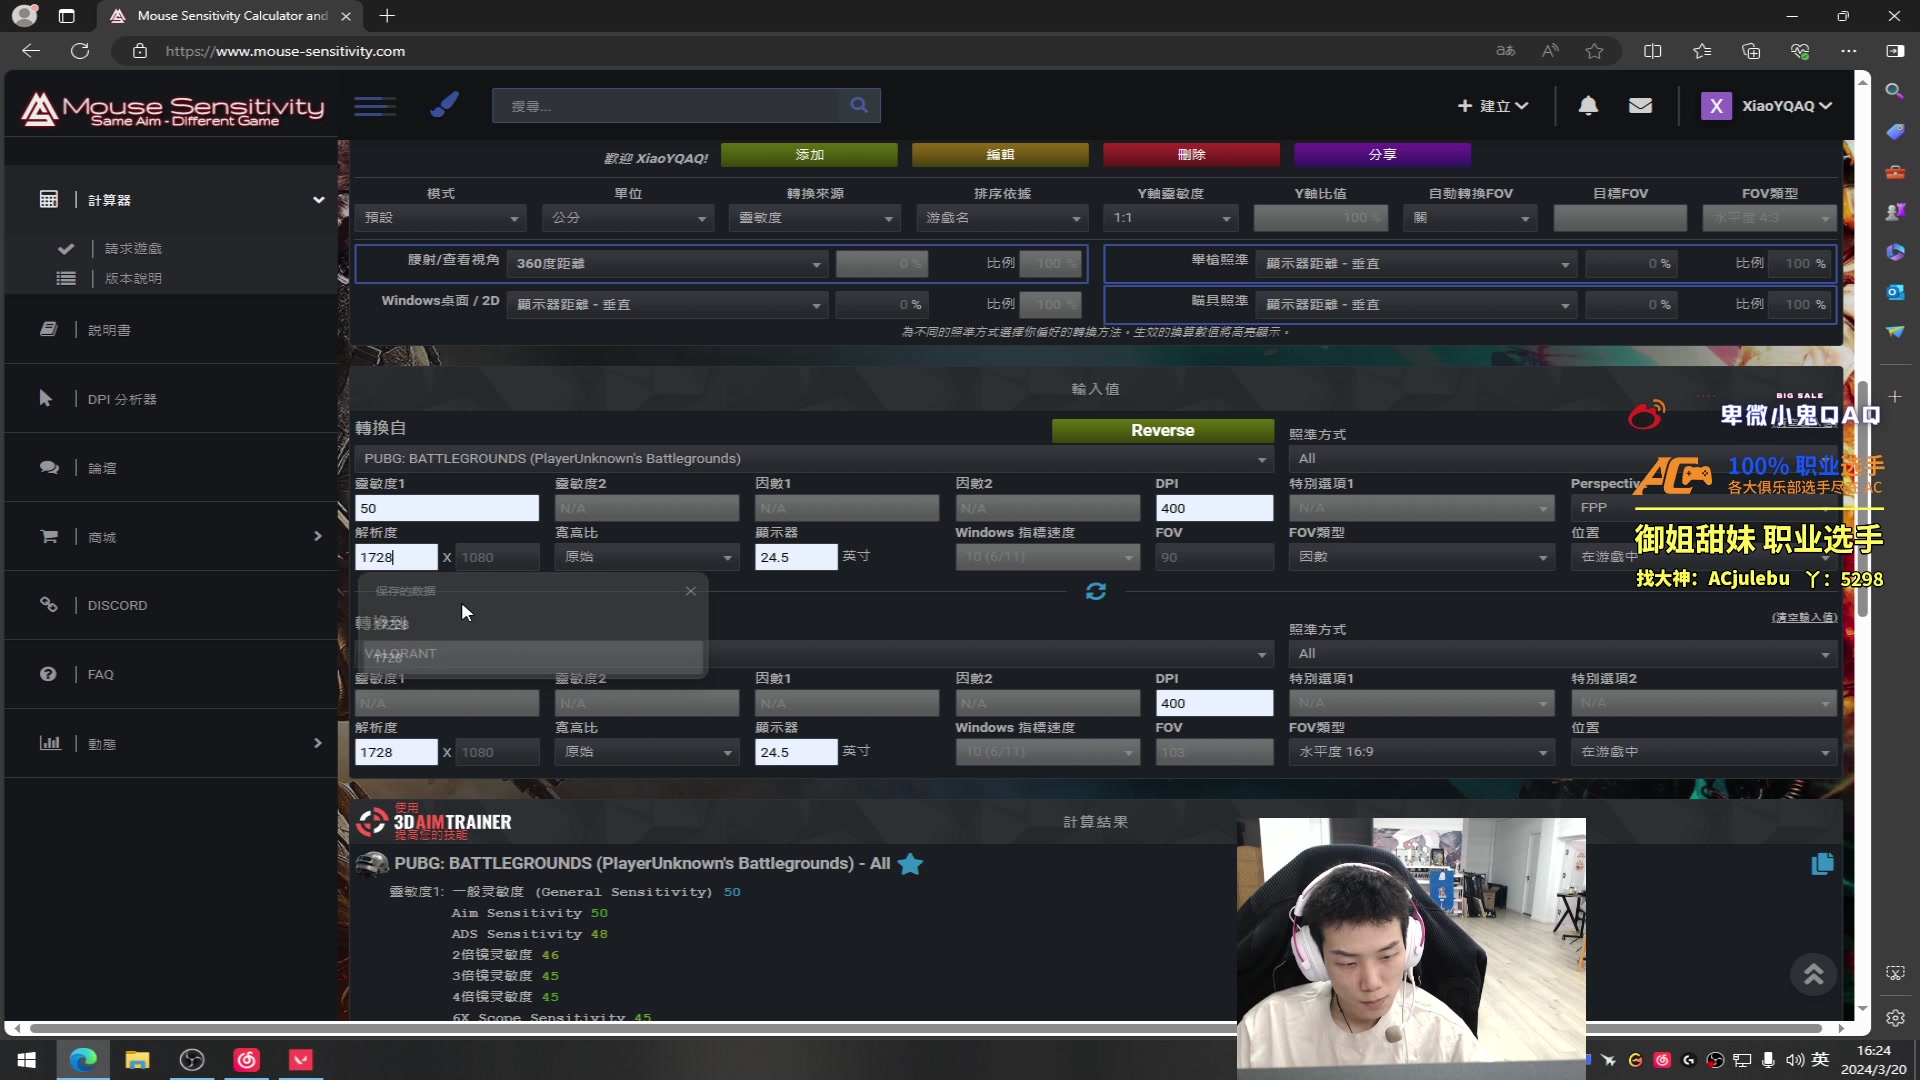Click the red 刪除 button

[x=1191, y=155]
